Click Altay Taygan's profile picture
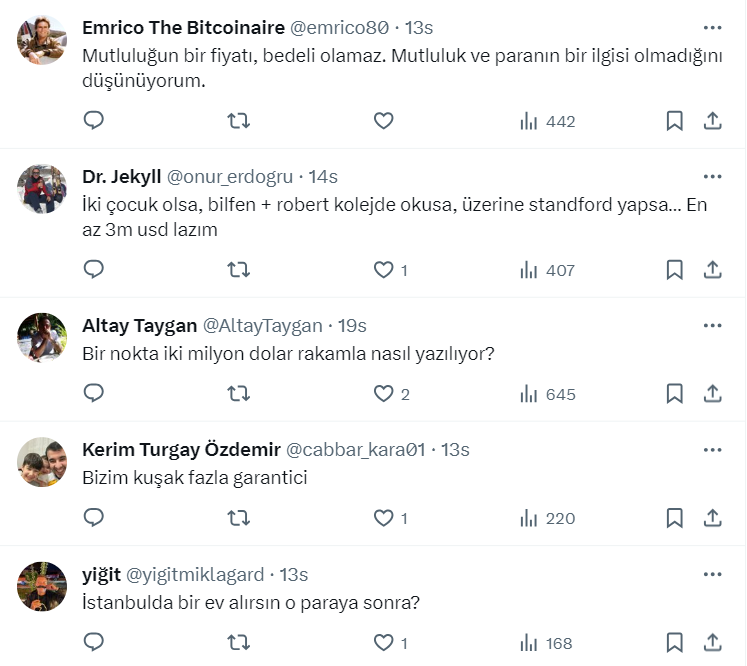The width and height of the screenshot is (747, 666). [43, 338]
